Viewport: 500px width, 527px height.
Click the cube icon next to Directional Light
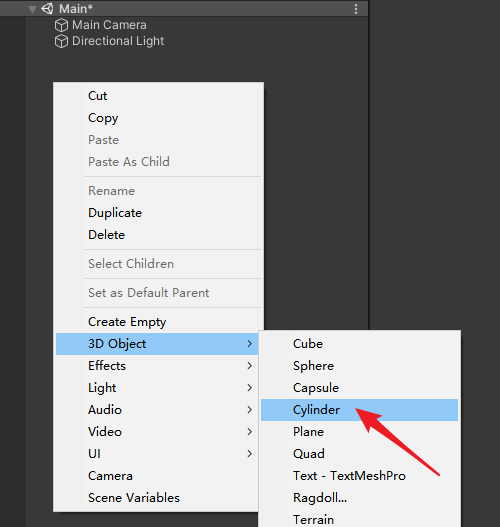(61, 41)
